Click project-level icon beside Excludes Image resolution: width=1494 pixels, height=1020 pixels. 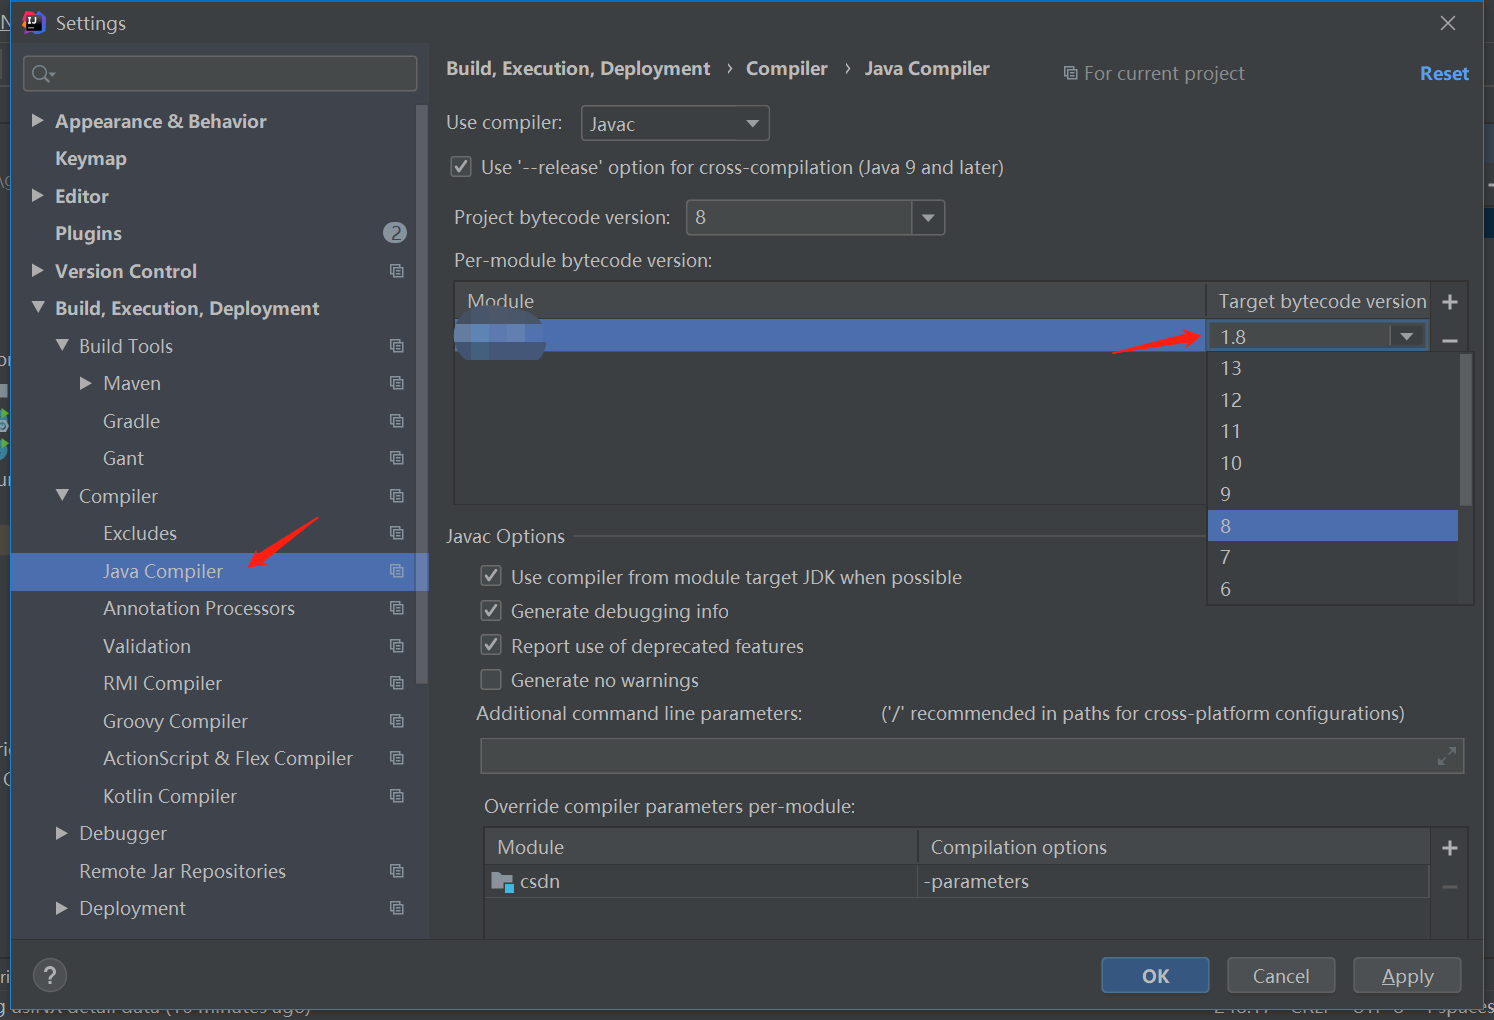pos(397,533)
